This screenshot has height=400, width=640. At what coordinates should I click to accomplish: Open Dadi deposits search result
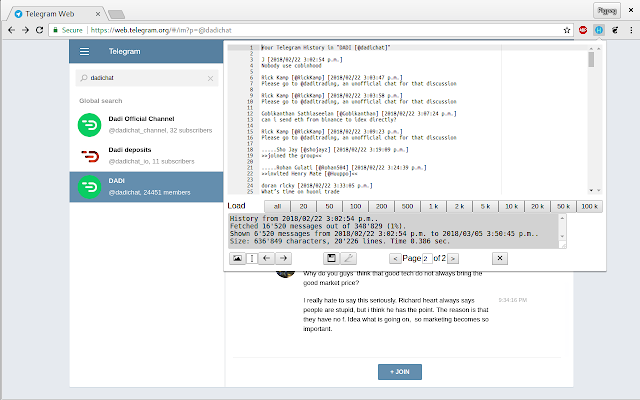tap(146, 156)
